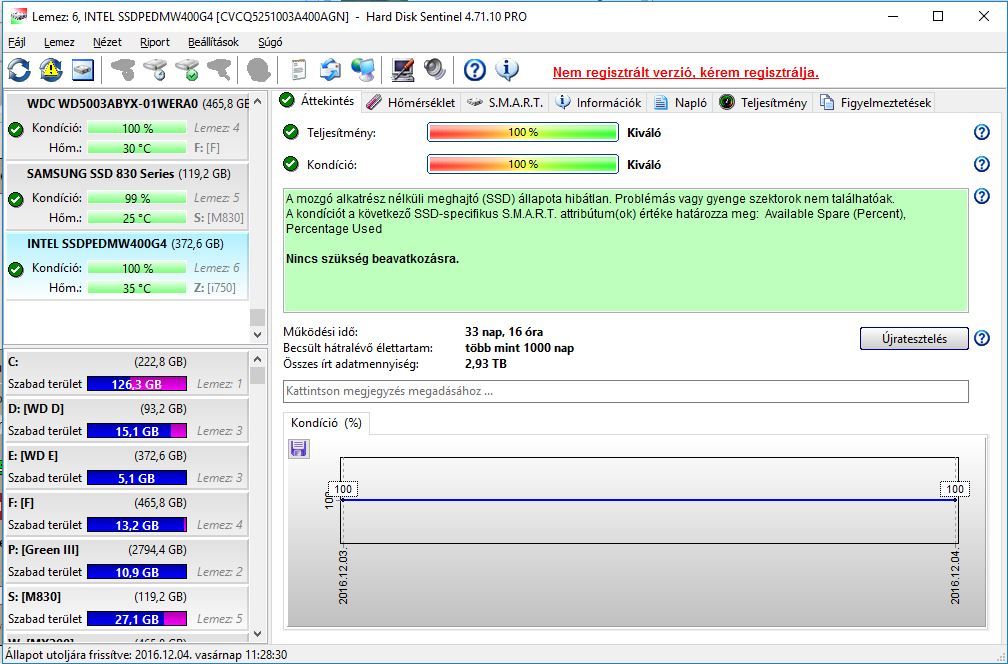Click the C: free space bar 126,3 GB
This screenshot has width=1008, height=664.
[x=137, y=384]
